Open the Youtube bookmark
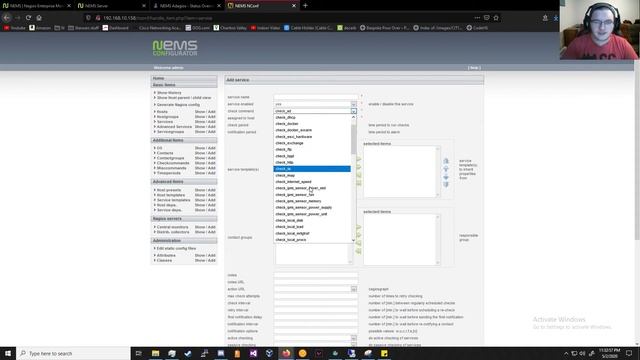 (15, 28)
